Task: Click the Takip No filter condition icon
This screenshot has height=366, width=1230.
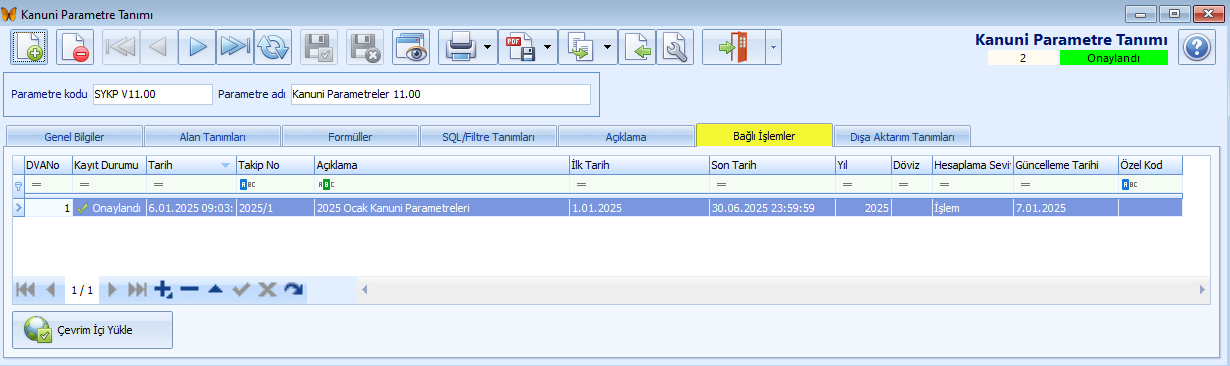Action: [x=247, y=185]
